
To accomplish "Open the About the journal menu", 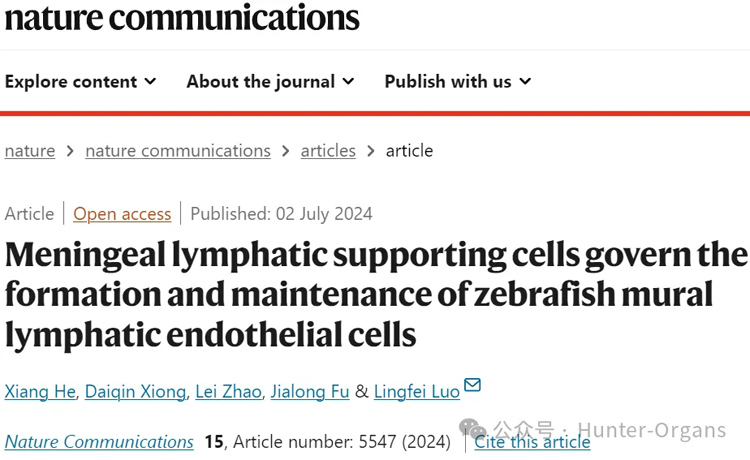I will pyautogui.click(x=270, y=82).
